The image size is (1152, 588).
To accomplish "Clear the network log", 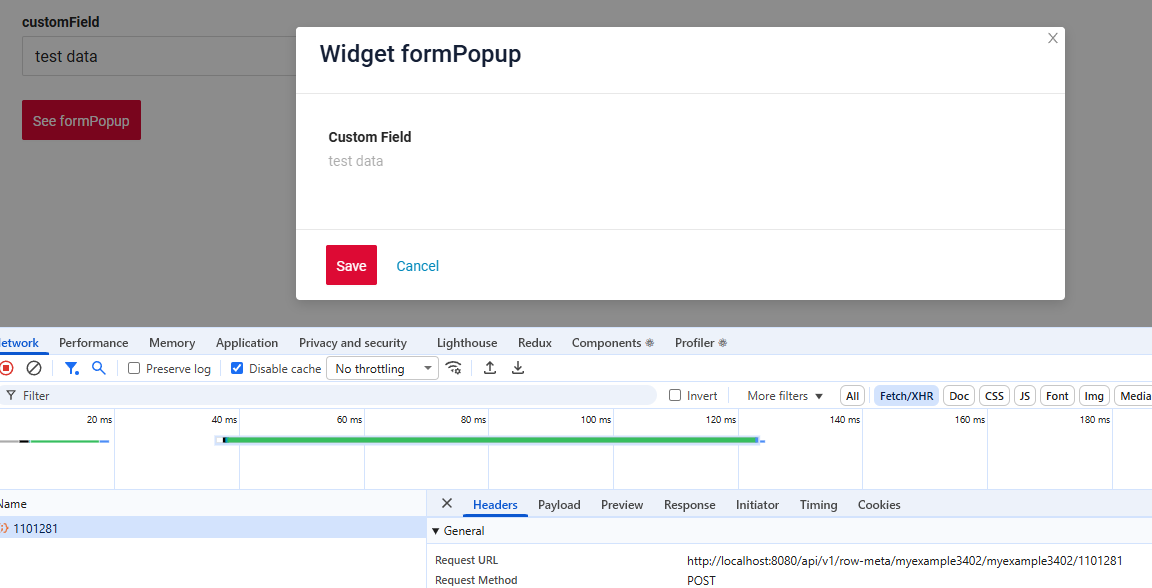I will 34,368.
